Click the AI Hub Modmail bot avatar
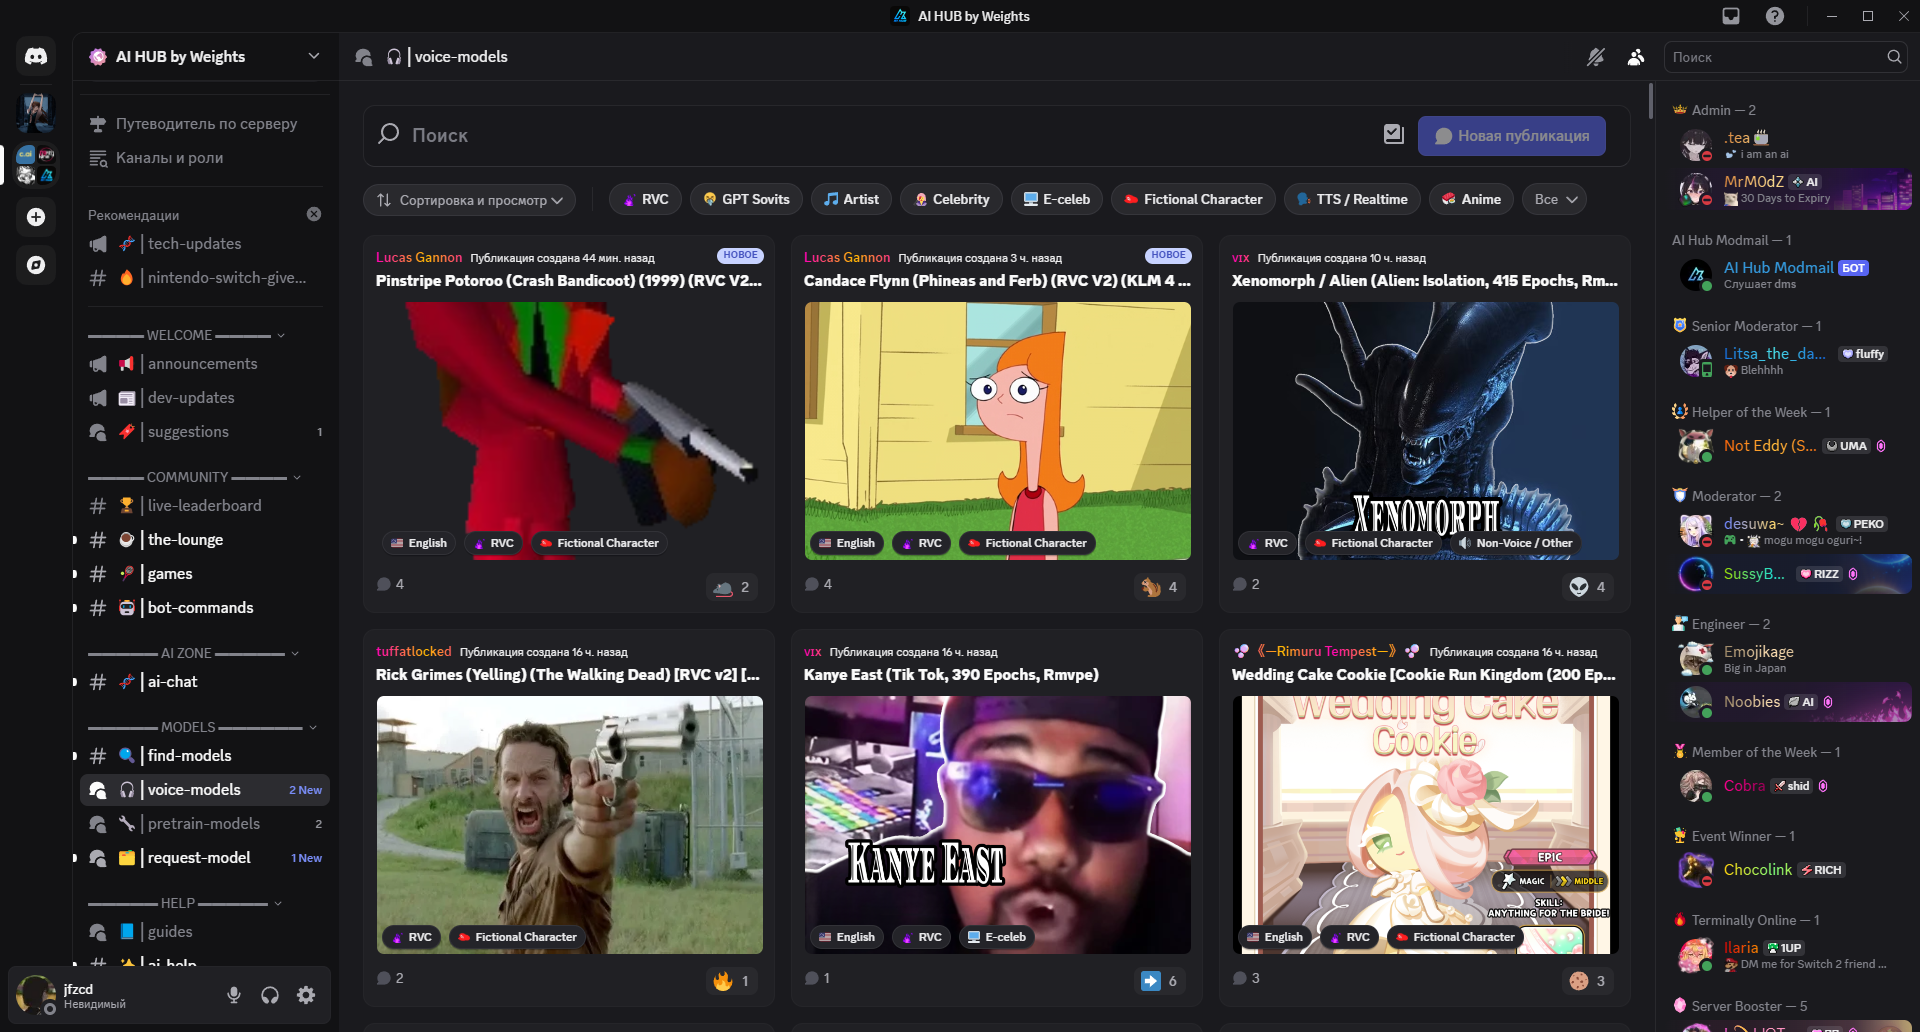 click(1696, 275)
